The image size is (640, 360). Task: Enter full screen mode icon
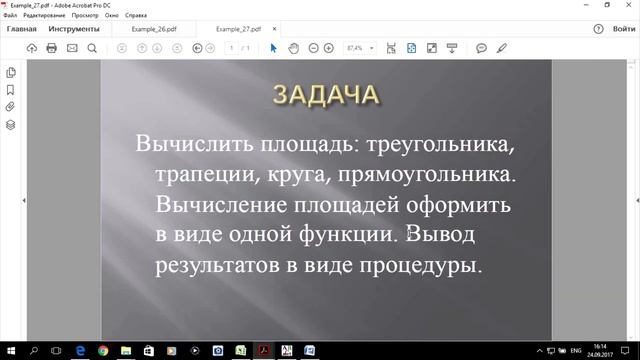[x=431, y=48]
